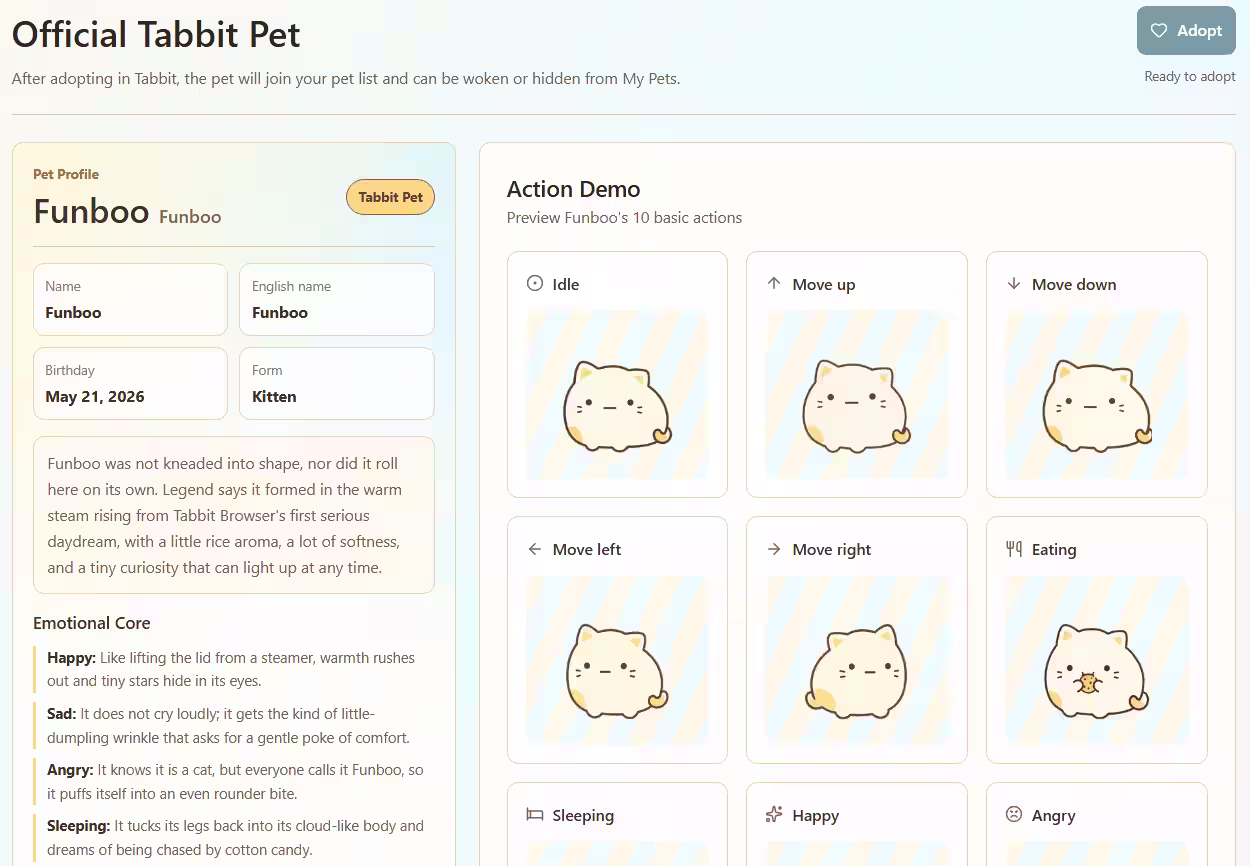This screenshot has width=1250, height=866.
Task: Choose the Move right animation preview
Action: click(x=857, y=660)
